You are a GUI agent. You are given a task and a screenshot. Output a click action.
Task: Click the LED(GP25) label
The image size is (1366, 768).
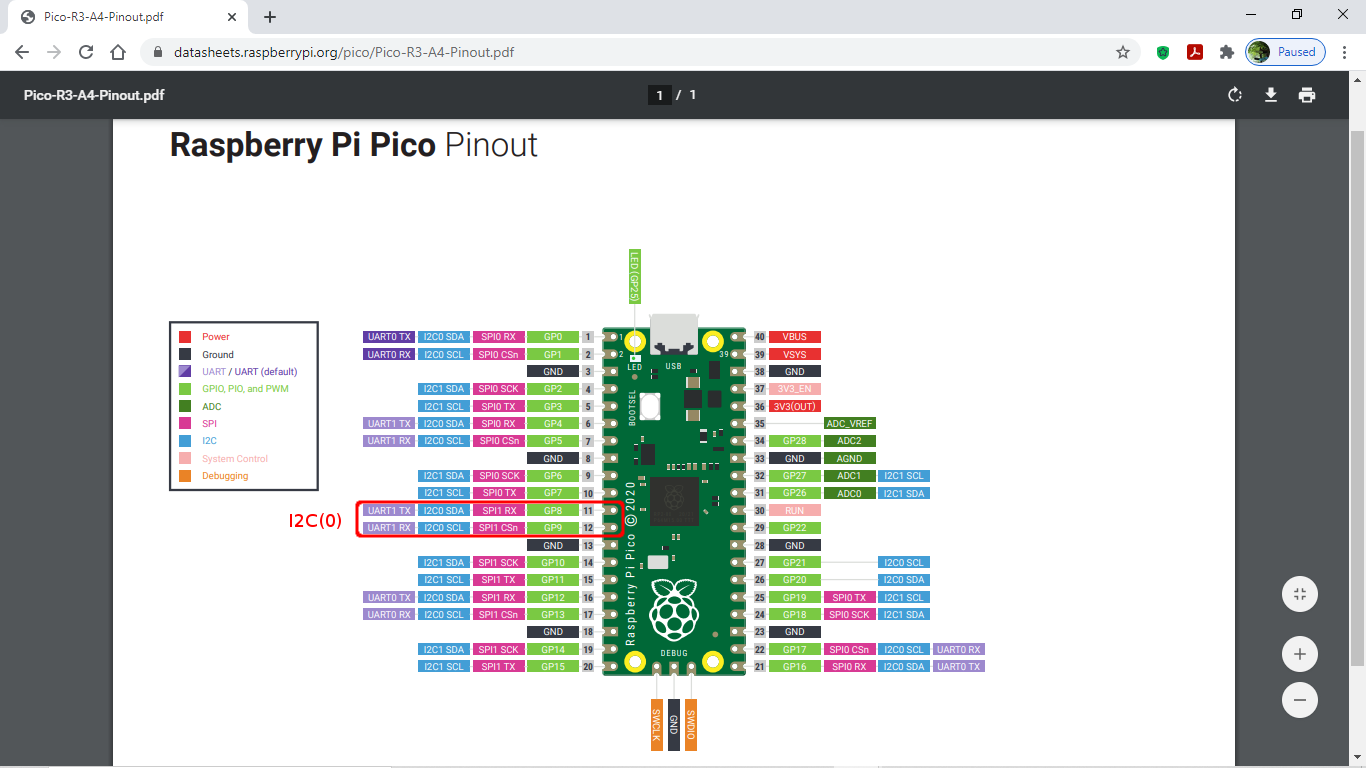[633, 277]
